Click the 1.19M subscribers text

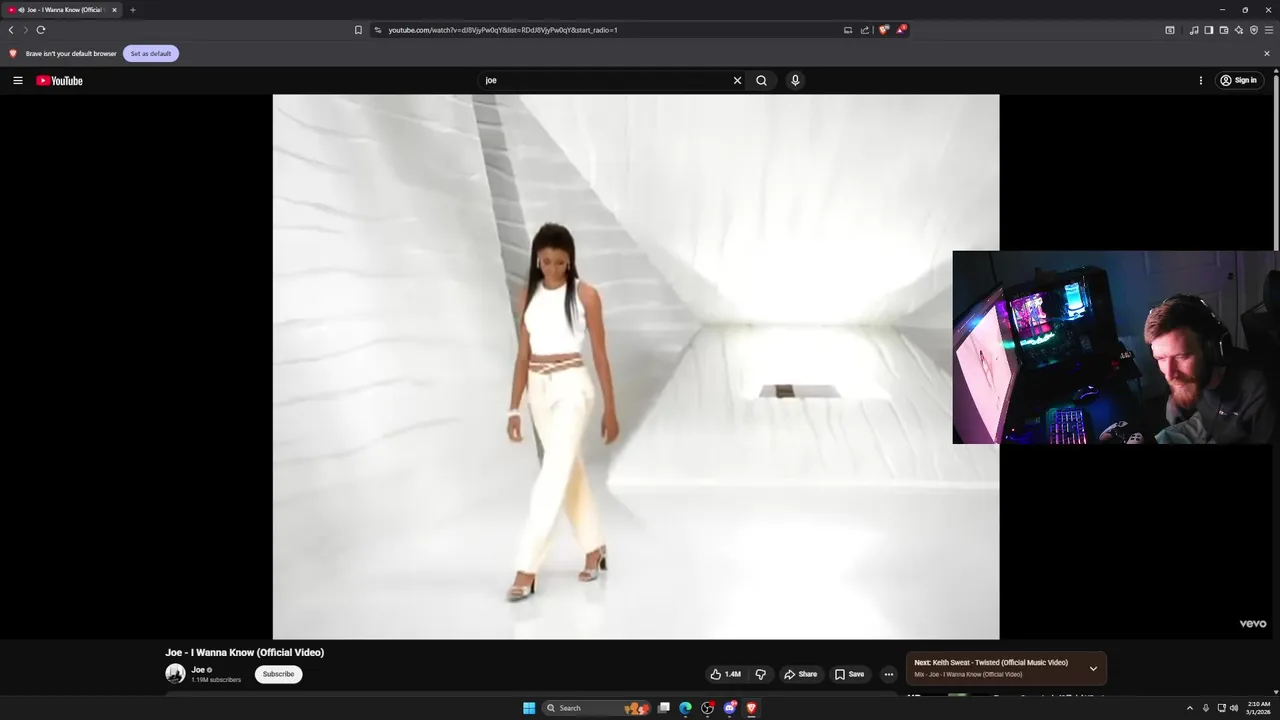(216, 680)
